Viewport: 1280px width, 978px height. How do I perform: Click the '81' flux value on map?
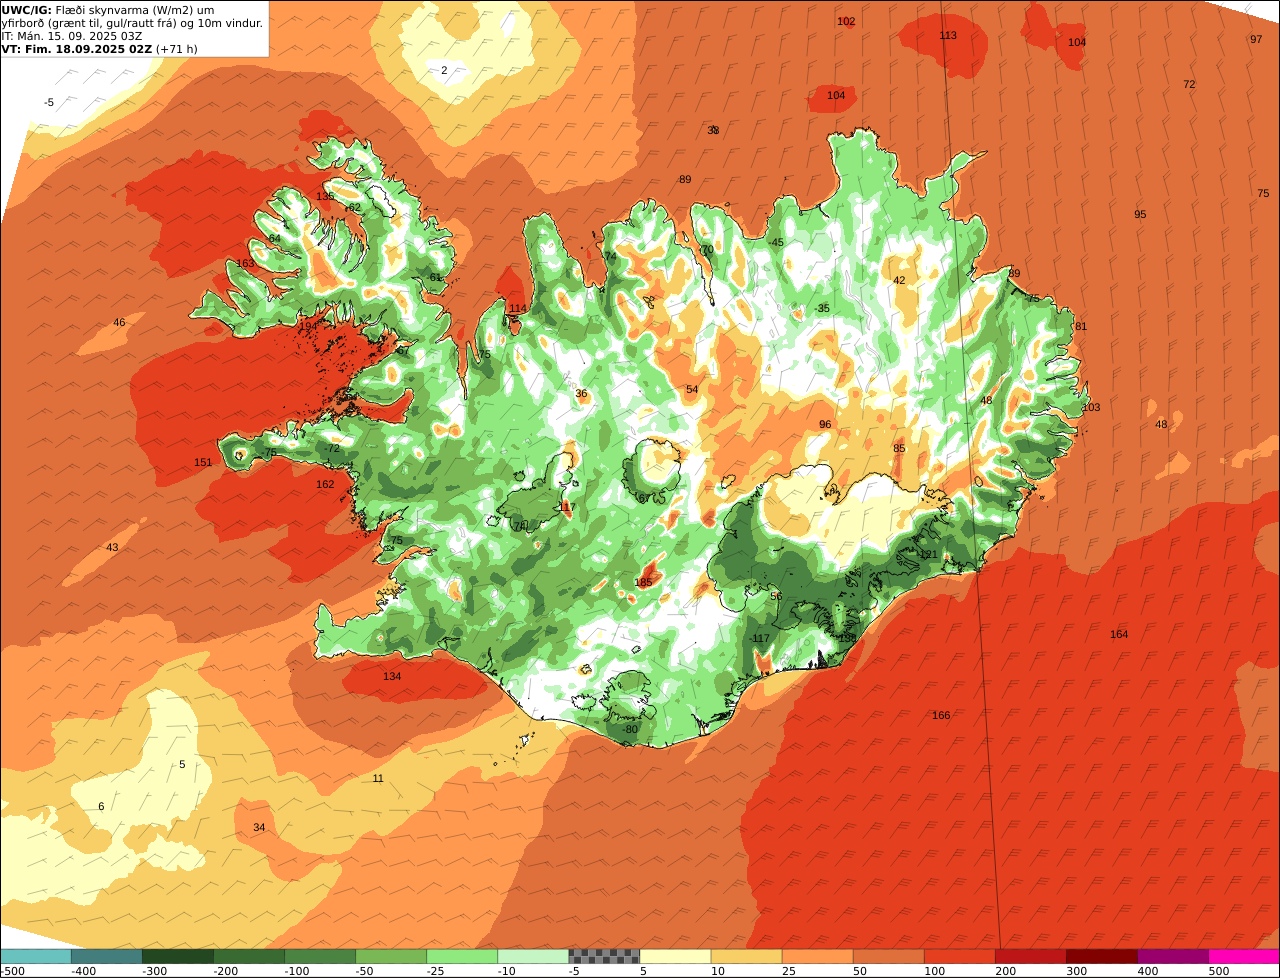[x=1081, y=326]
